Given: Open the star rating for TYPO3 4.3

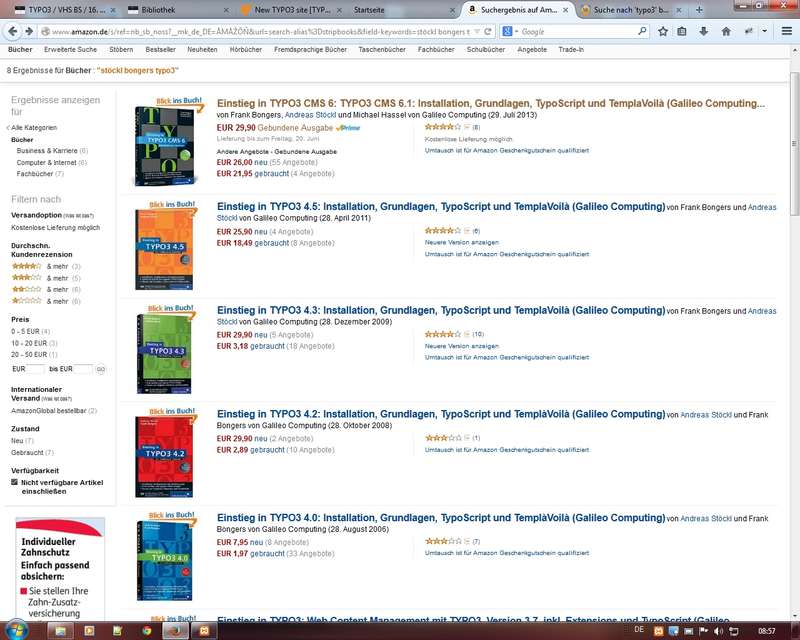Looking at the screenshot, I should pyautogui.click(x=443, y=334).
